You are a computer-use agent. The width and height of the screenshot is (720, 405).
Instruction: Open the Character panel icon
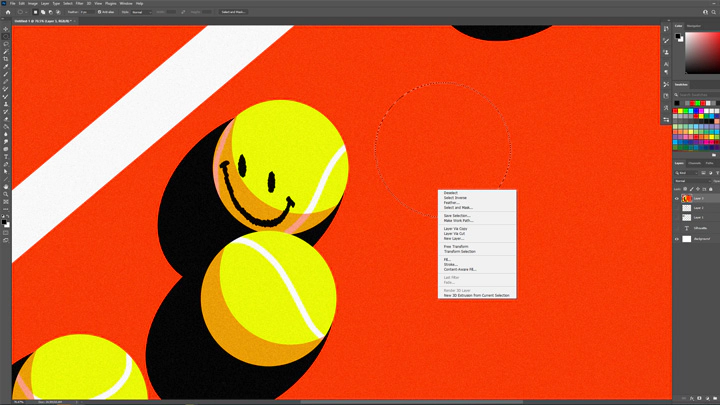[666, 64]
